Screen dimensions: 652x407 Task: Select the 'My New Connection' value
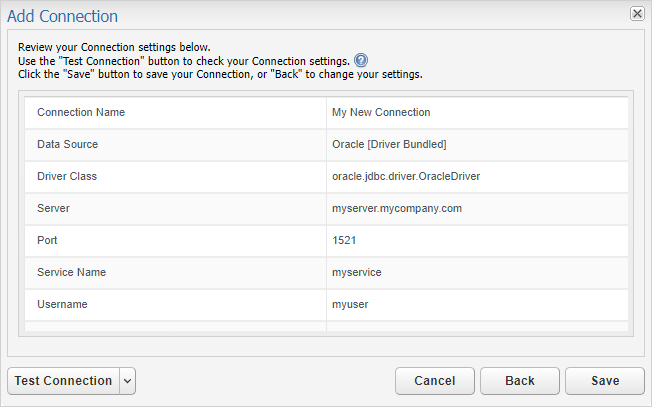[x=381, y=112]
